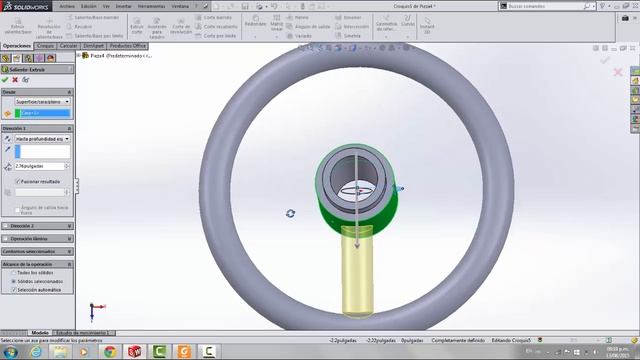Click the direction of extrusion selection box

pos(42,152)
